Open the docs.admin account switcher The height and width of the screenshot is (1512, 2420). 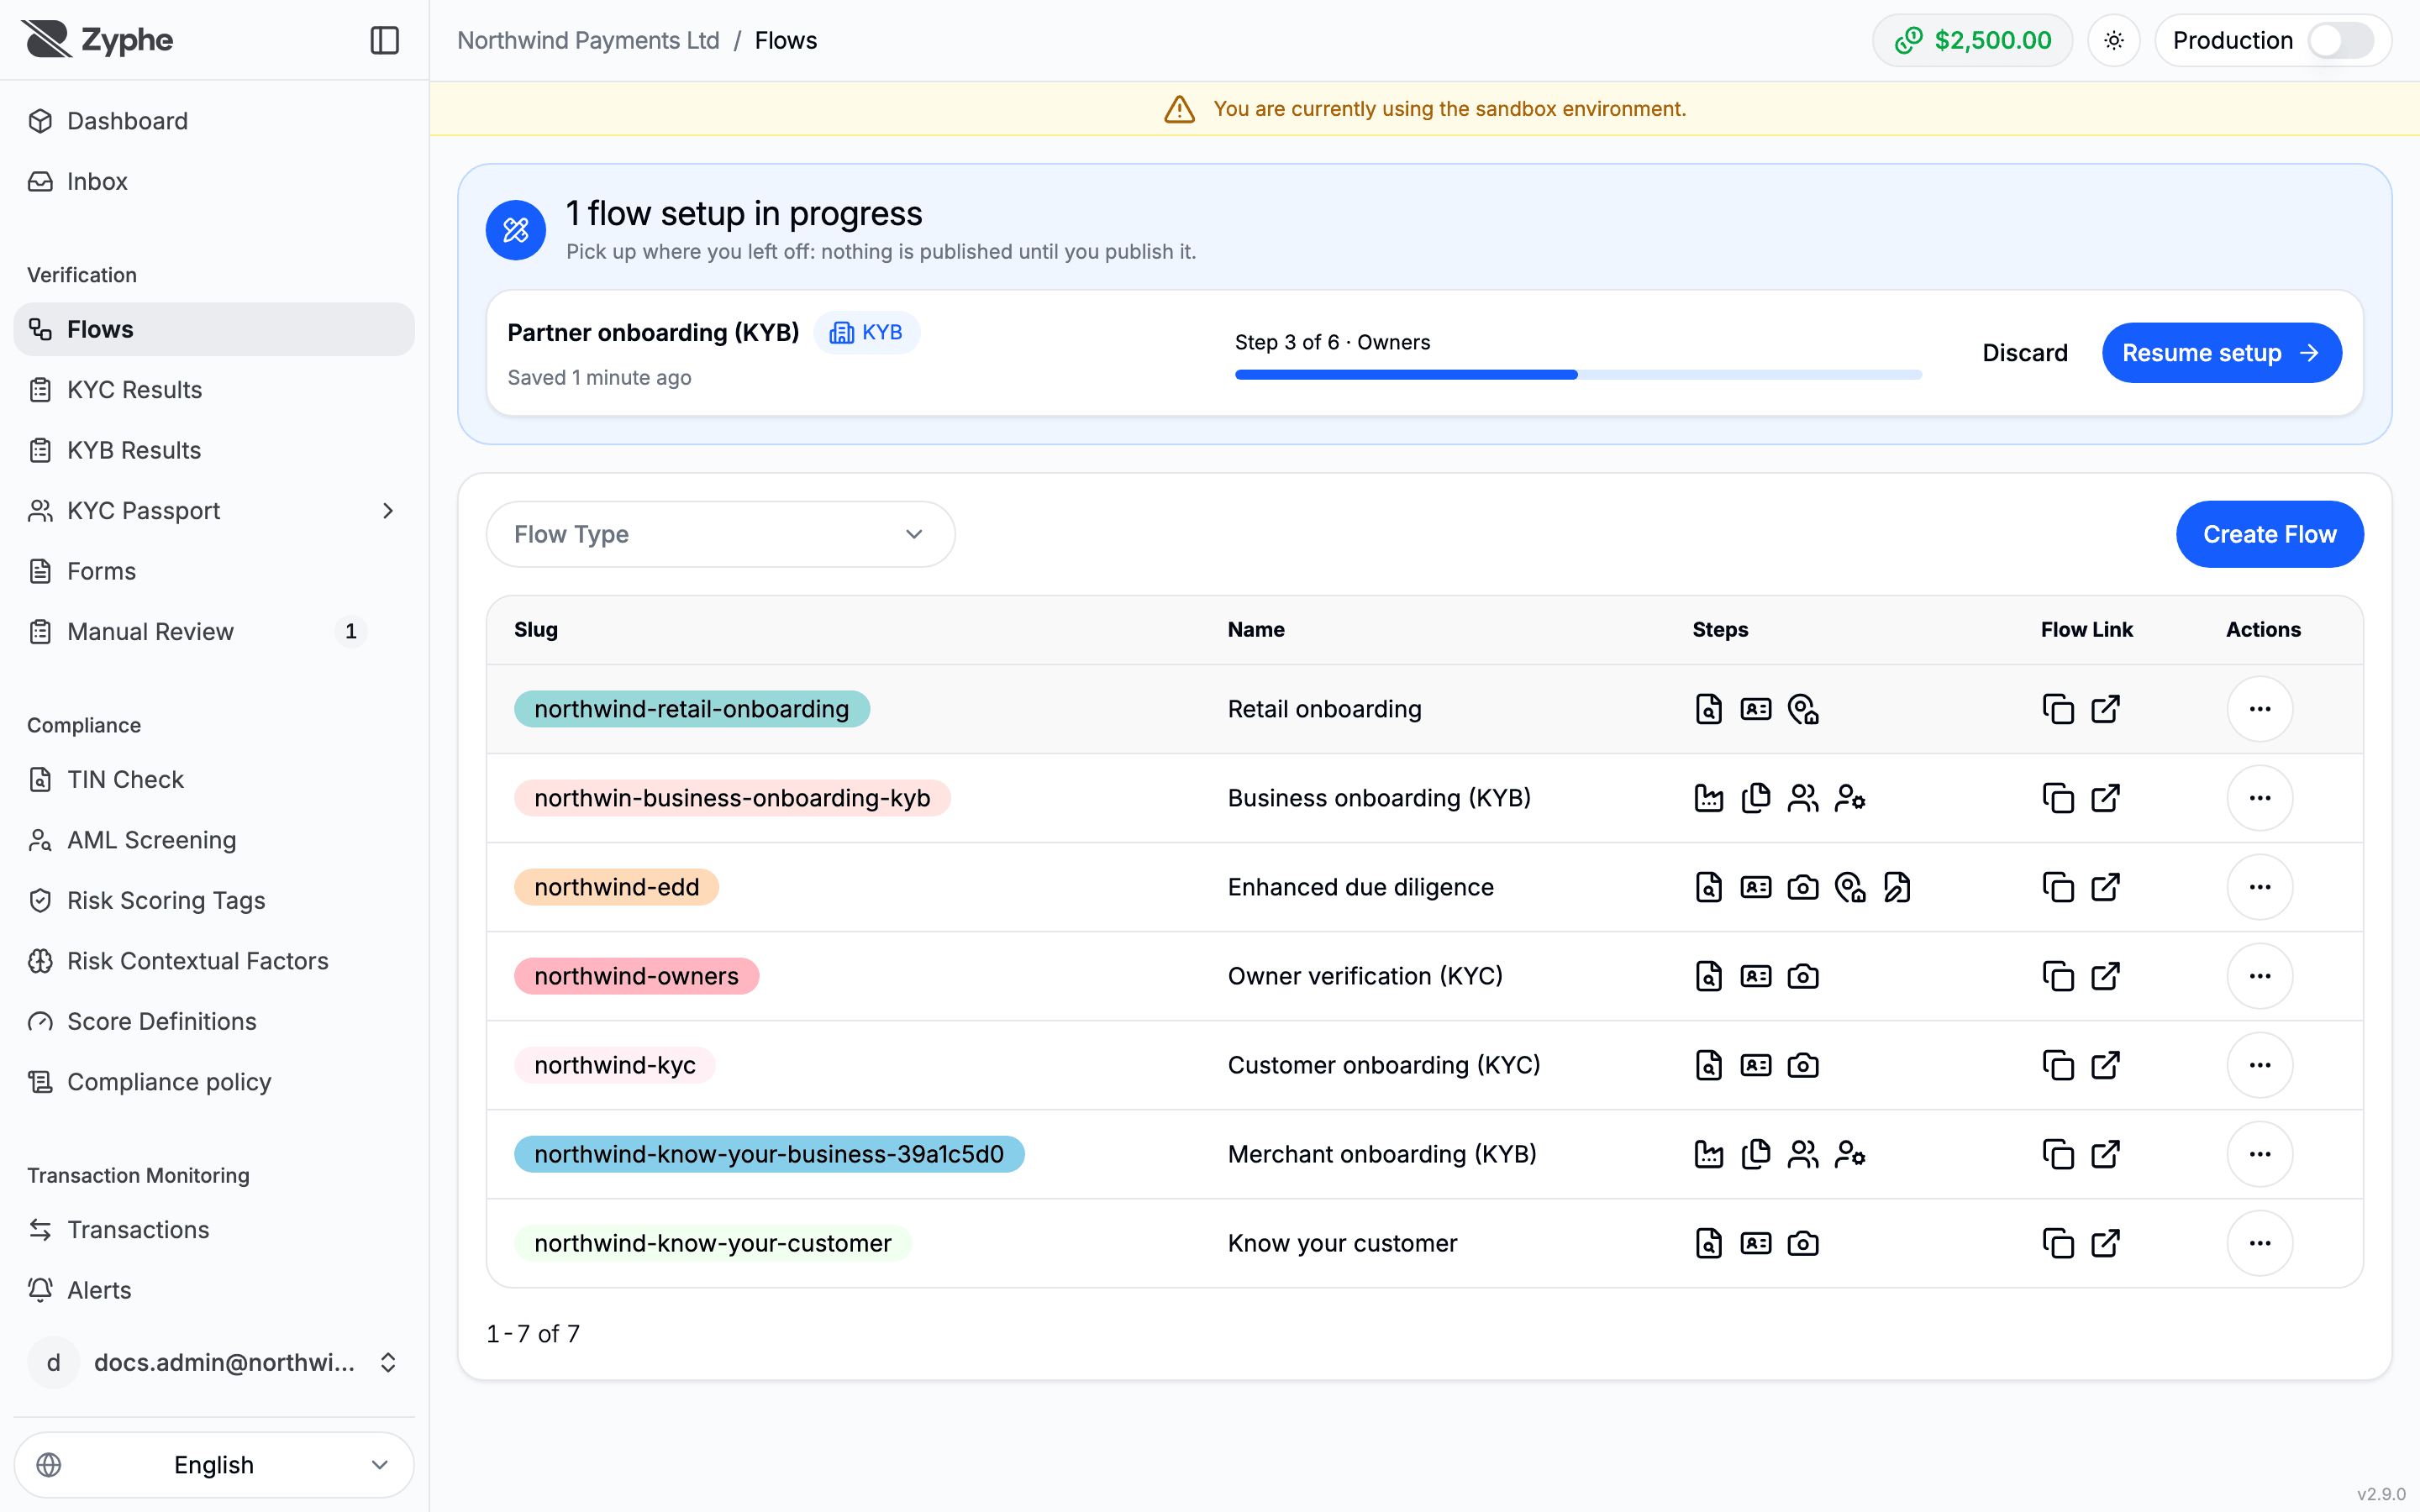pos(214,1362)
